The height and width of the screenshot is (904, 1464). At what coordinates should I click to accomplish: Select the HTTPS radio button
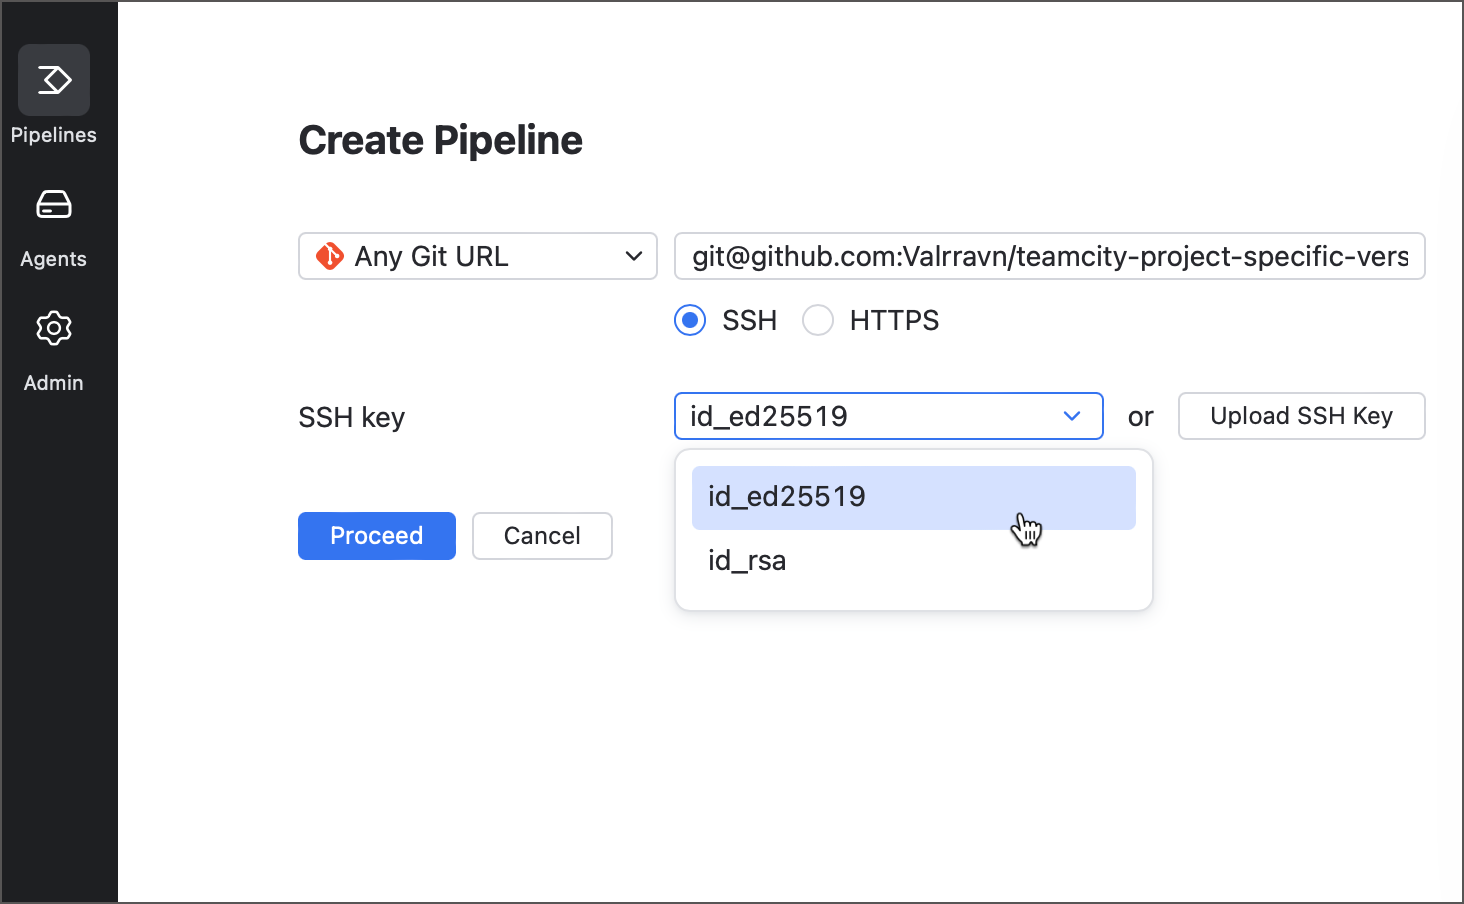[x=818, y=320]
